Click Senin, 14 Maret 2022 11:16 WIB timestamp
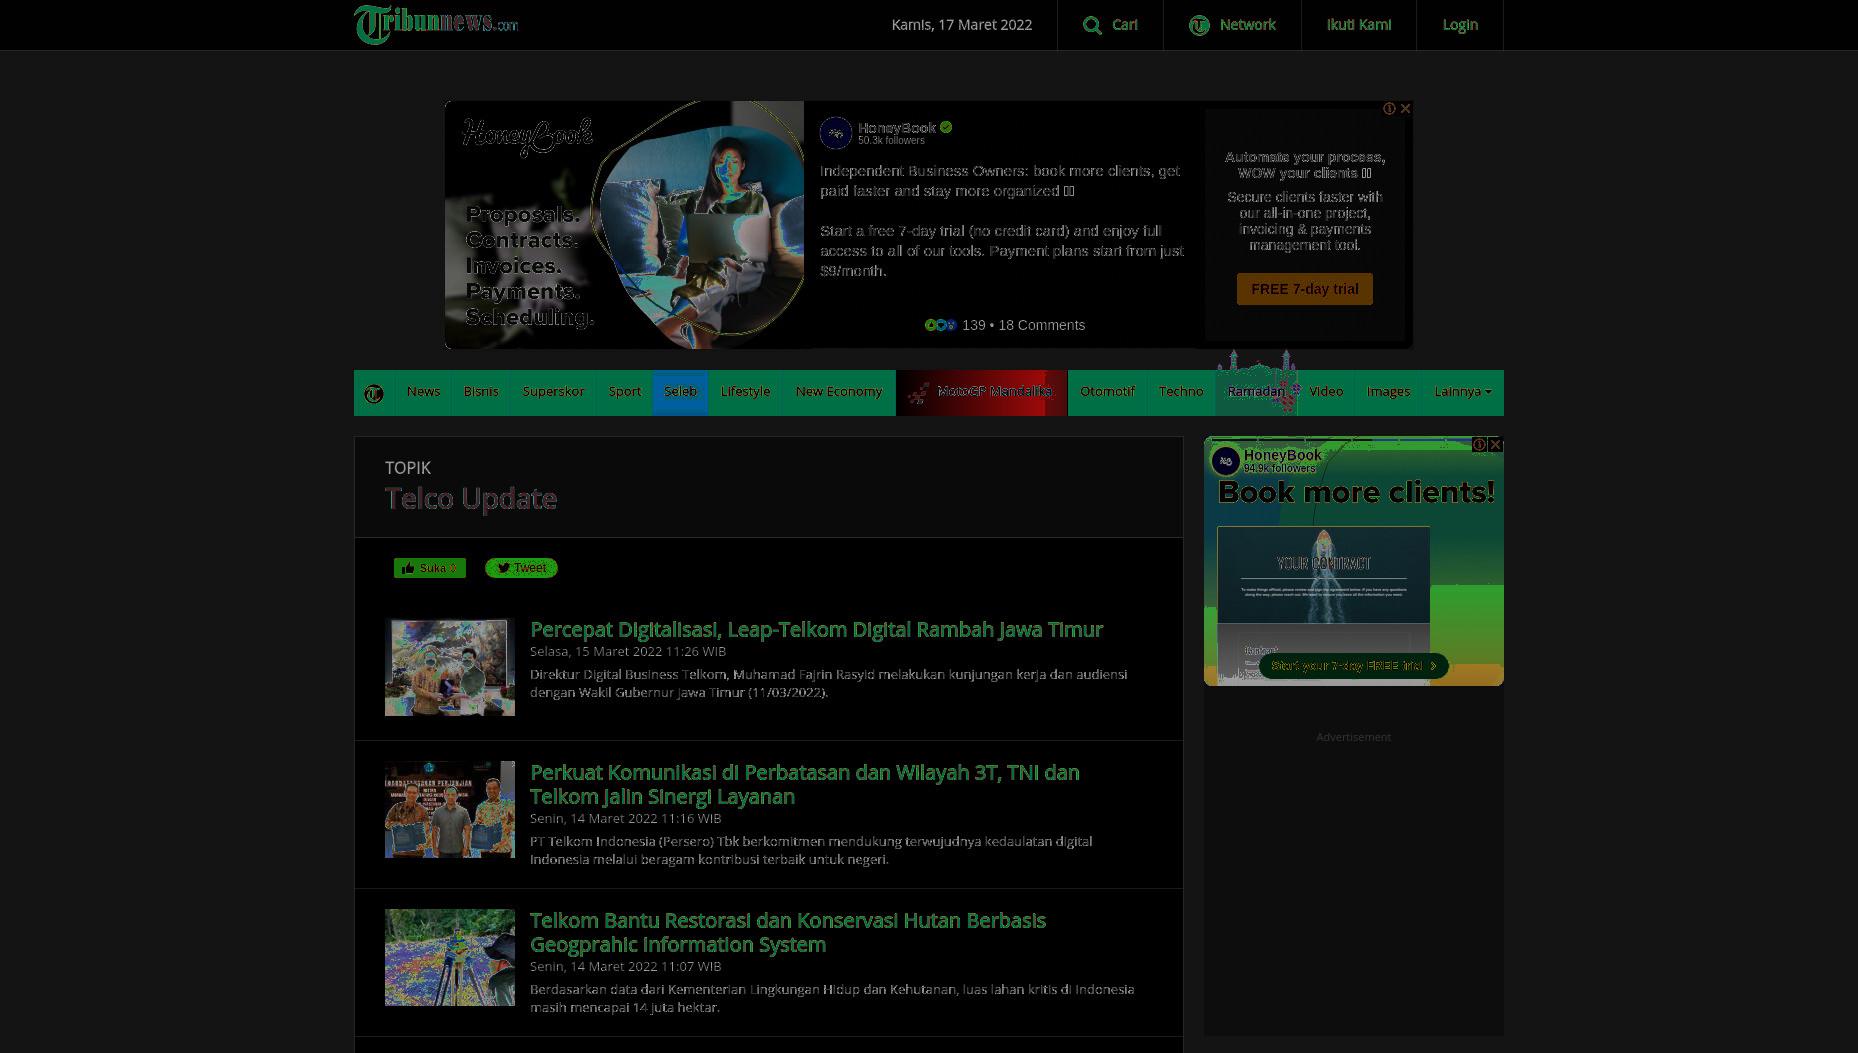The height and width of the screenshot is (1053, 1858). point(625,818)
